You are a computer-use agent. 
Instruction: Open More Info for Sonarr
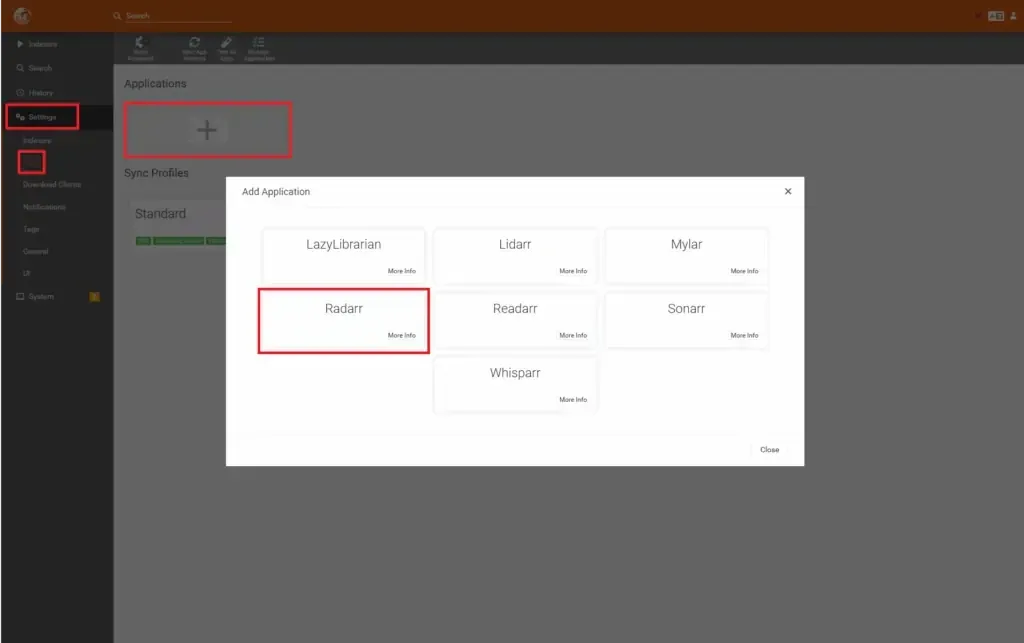(x=745, y=335)
